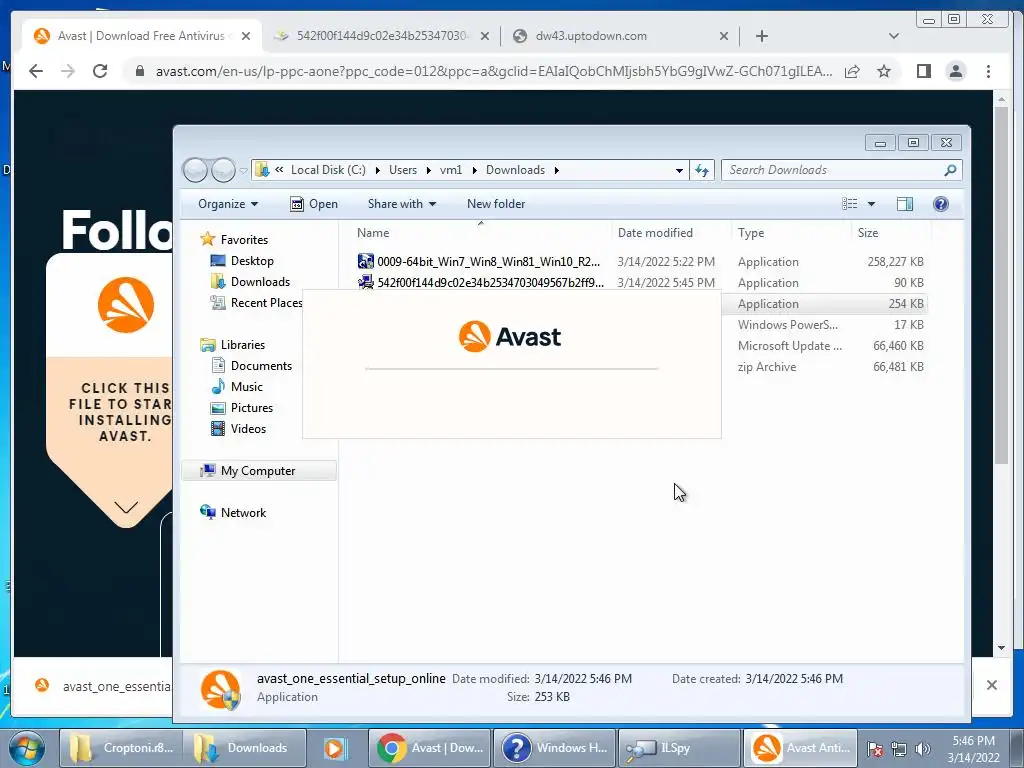Open Chrome side panel
Screen dimensions: 1024x768
[923, 71]
